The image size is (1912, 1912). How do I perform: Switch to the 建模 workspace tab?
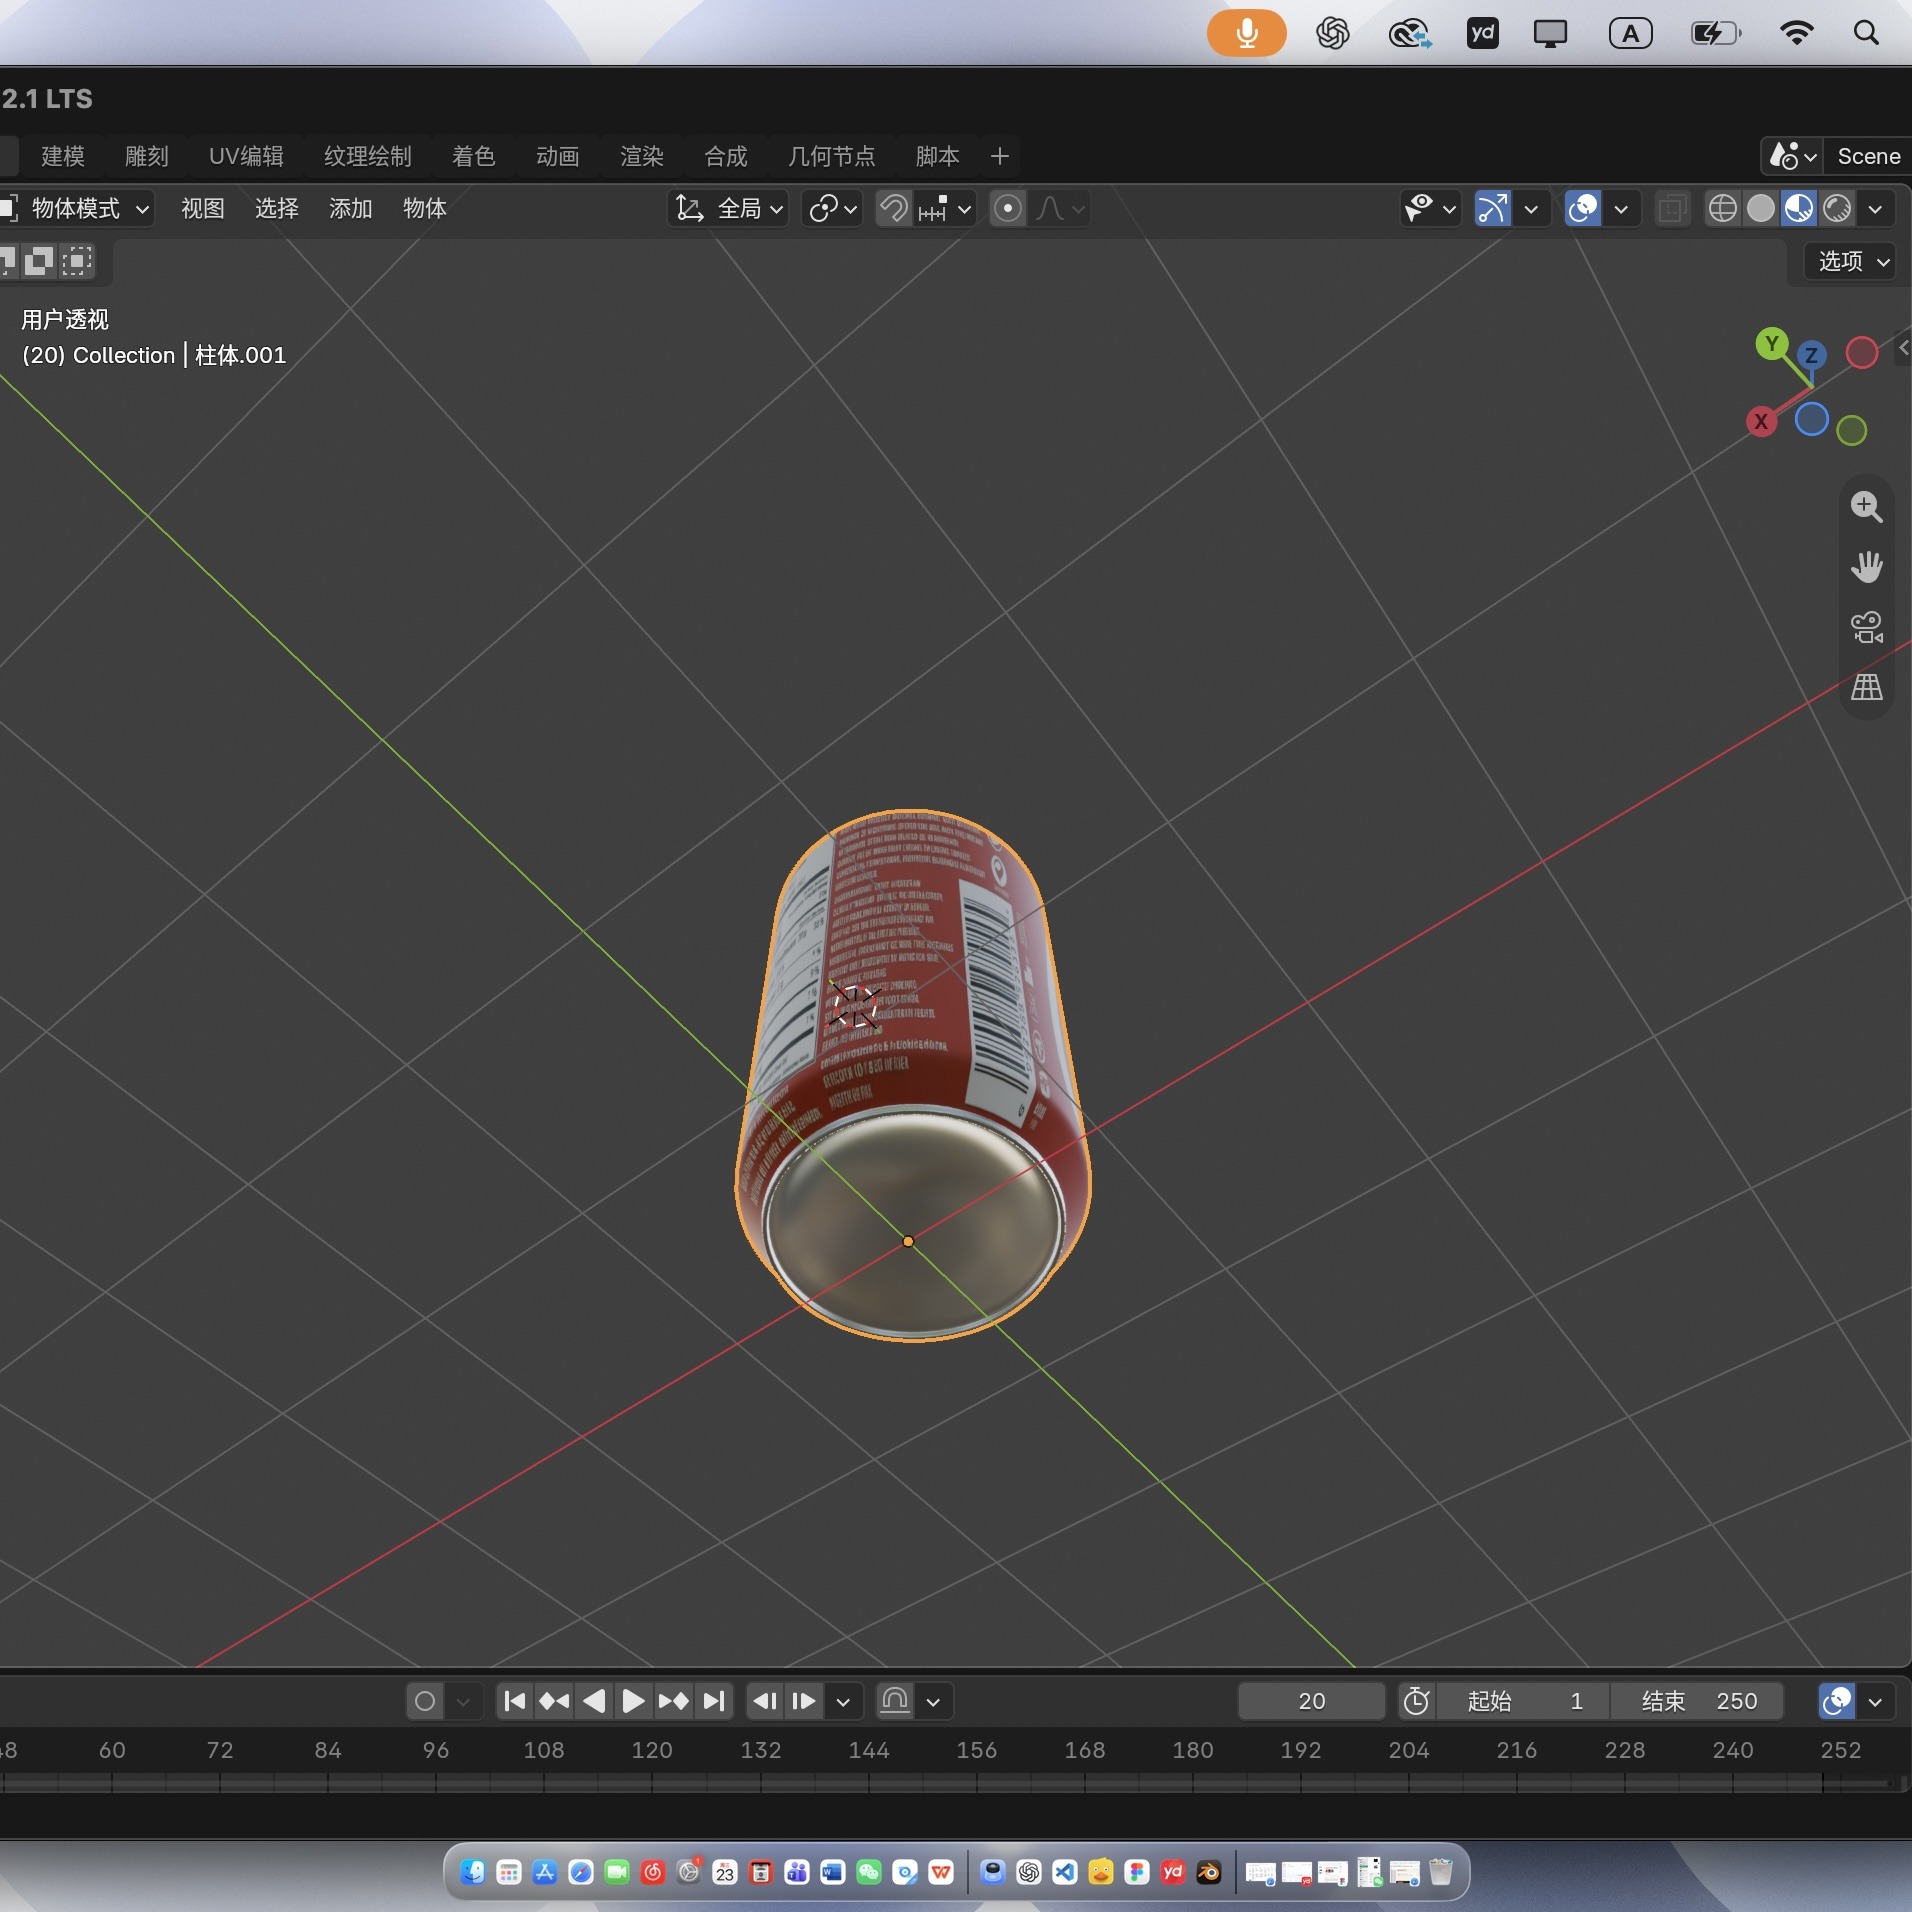pyautogui.click(x=63, y=156)
